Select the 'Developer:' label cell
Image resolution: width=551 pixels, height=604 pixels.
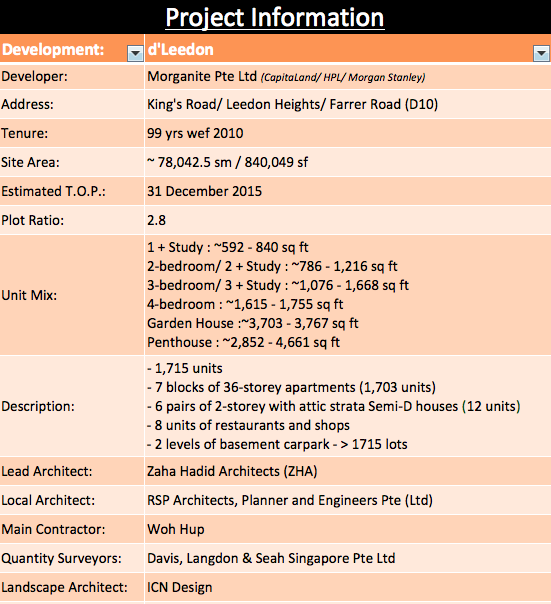click(x=72, y=76)
